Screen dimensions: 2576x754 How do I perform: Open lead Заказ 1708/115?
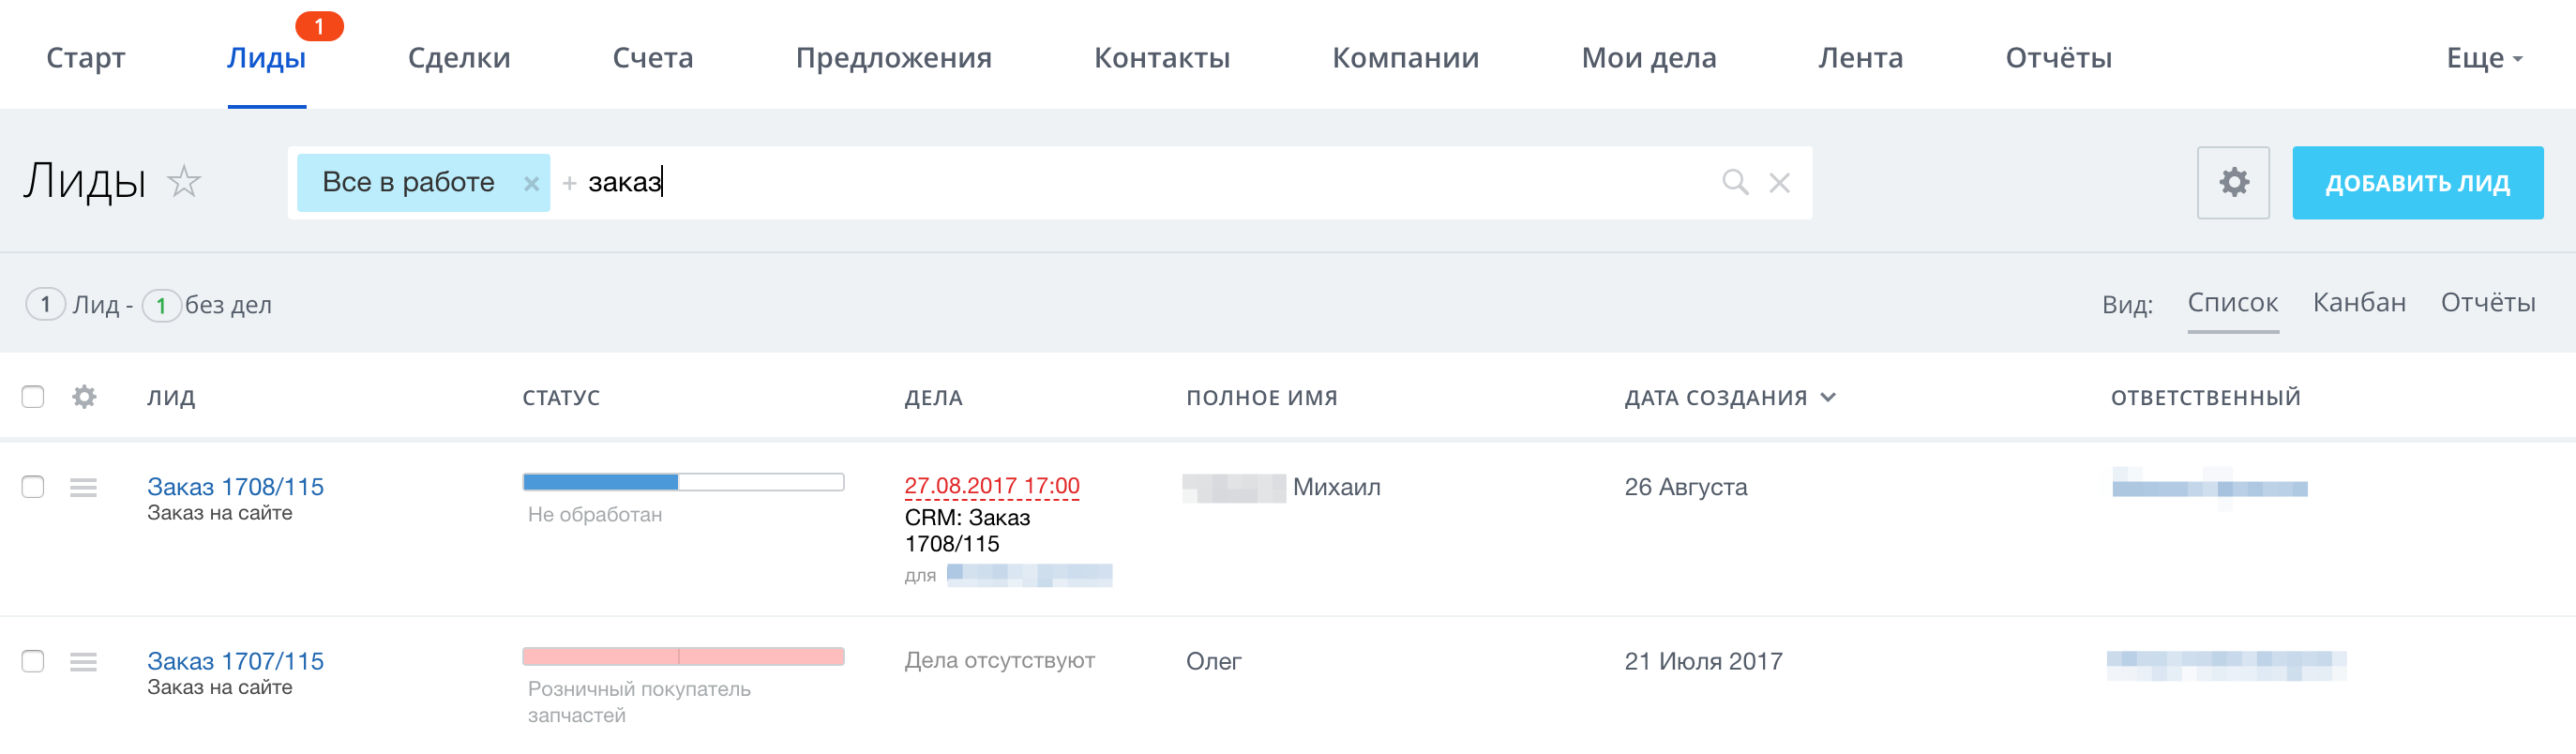(x=235, y=487)
